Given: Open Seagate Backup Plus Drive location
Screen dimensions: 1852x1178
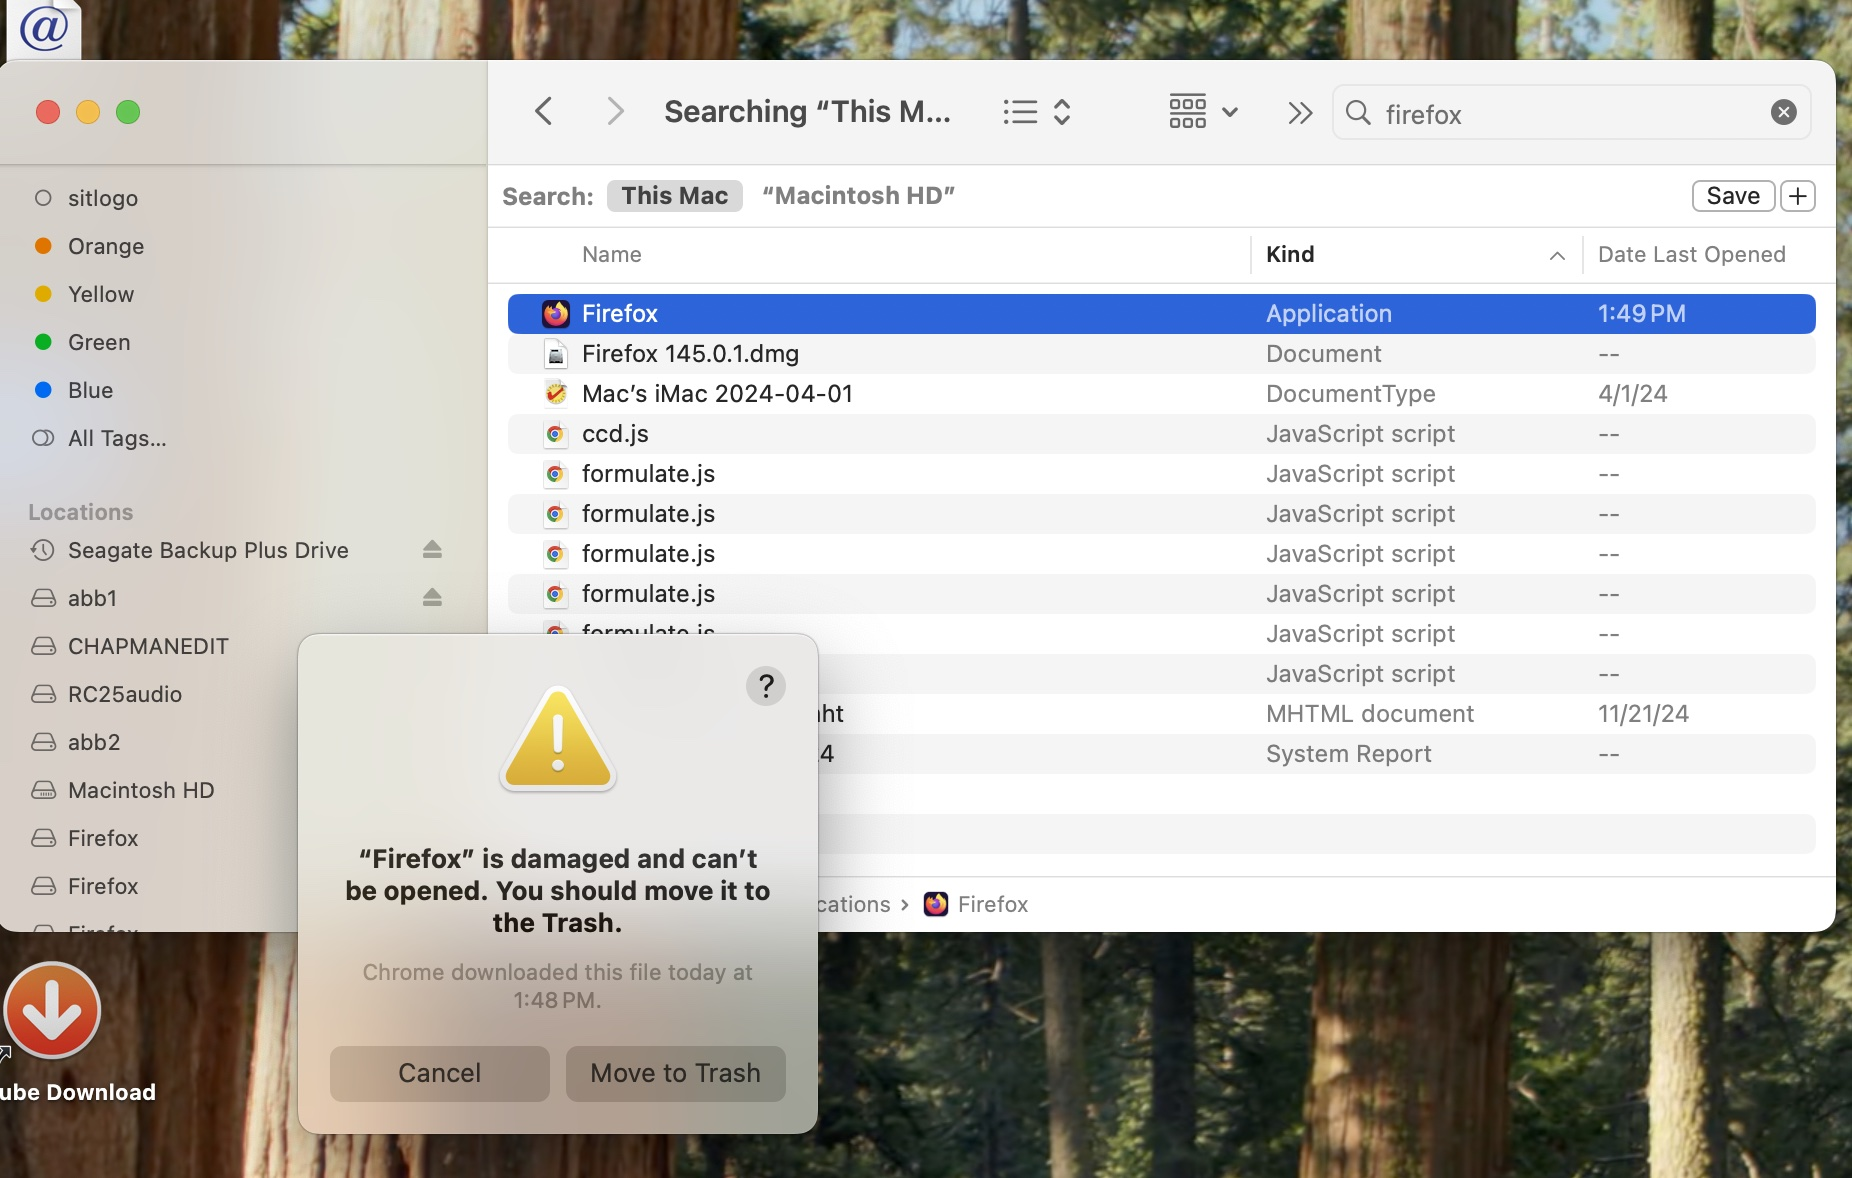Looking at the screenshot, I should pos(208,550).
